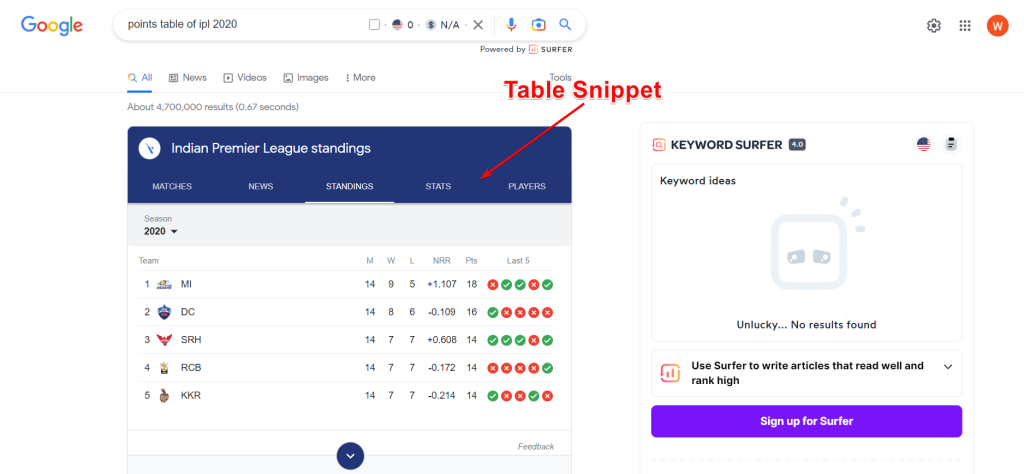Click into the Google search input field
The height and width of the screenshot is (474, 1024).
point(240,25)
